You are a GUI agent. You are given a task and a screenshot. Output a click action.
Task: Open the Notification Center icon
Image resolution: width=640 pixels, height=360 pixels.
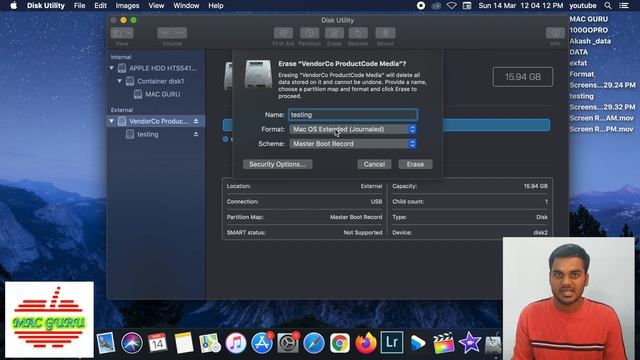coord(624,6)
